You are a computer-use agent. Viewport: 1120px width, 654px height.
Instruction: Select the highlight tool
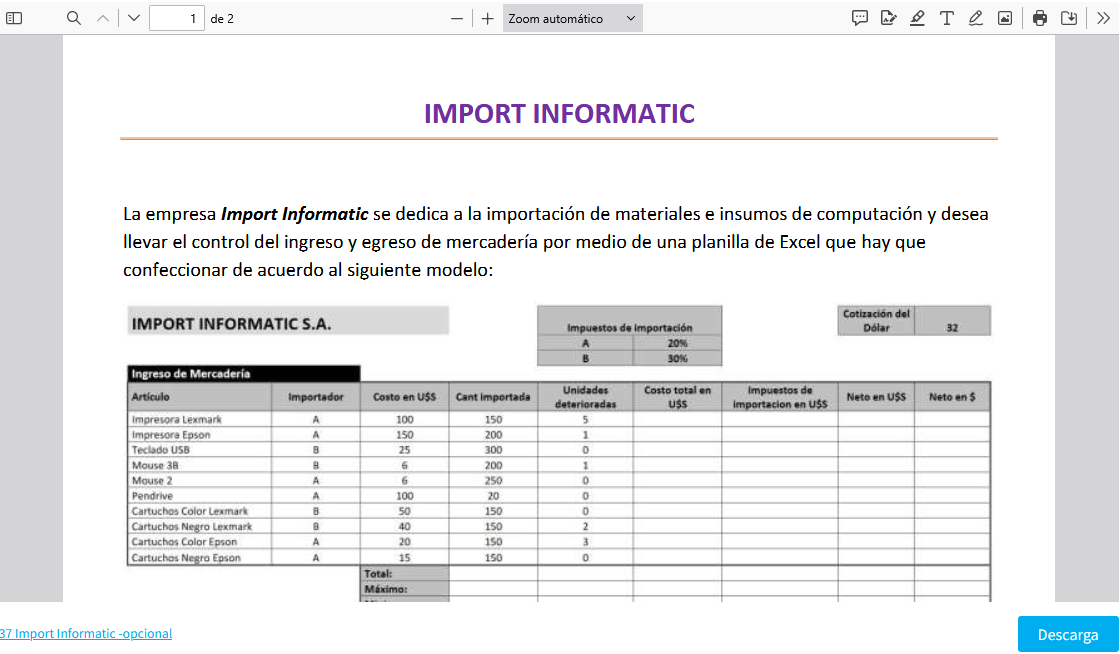pyautogui.click(x=917, y=18)
